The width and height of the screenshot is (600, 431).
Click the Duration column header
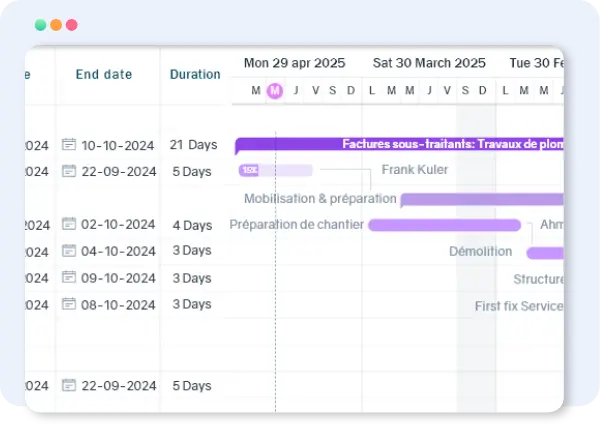point(195,74)
